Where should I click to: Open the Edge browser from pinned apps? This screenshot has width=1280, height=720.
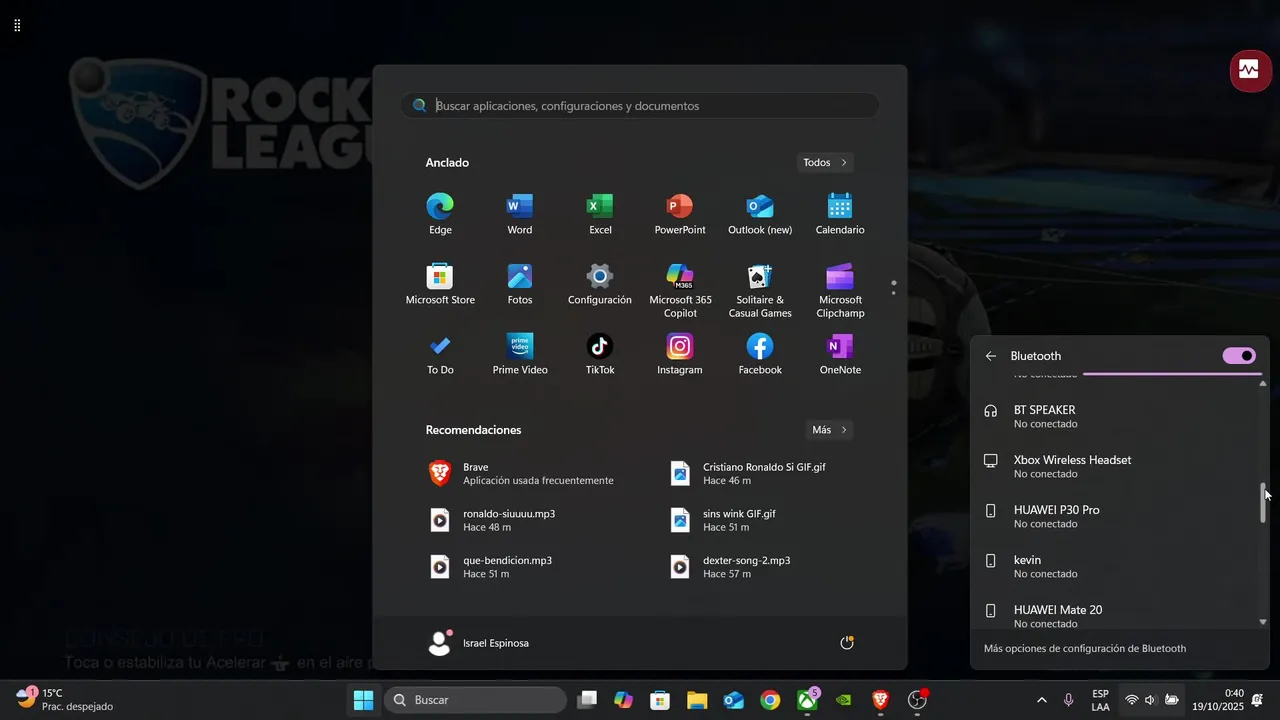[x=440, y=214]
